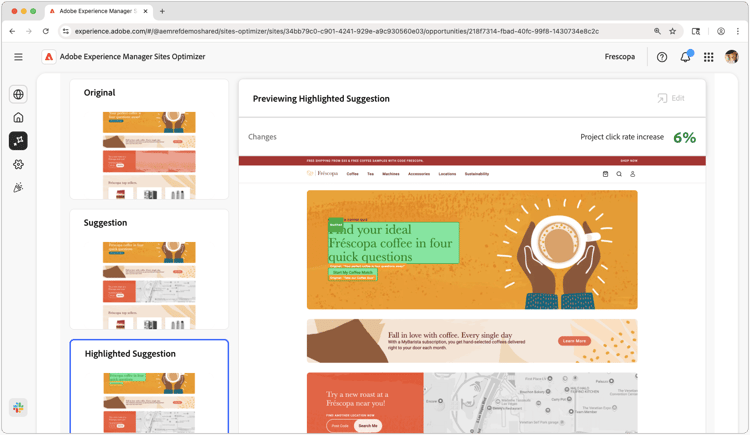Select the Highlighted Suggestion thumbnail card
This screenshot has width=750, height=435.
coord(149,387)
